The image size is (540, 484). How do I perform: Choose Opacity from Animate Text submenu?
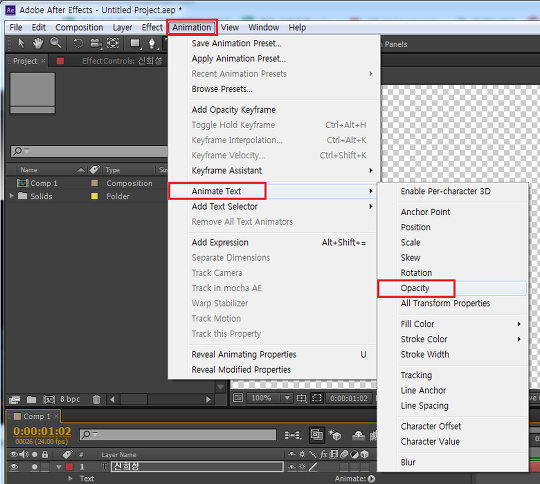pyautogui.click(x=452, y=288)
